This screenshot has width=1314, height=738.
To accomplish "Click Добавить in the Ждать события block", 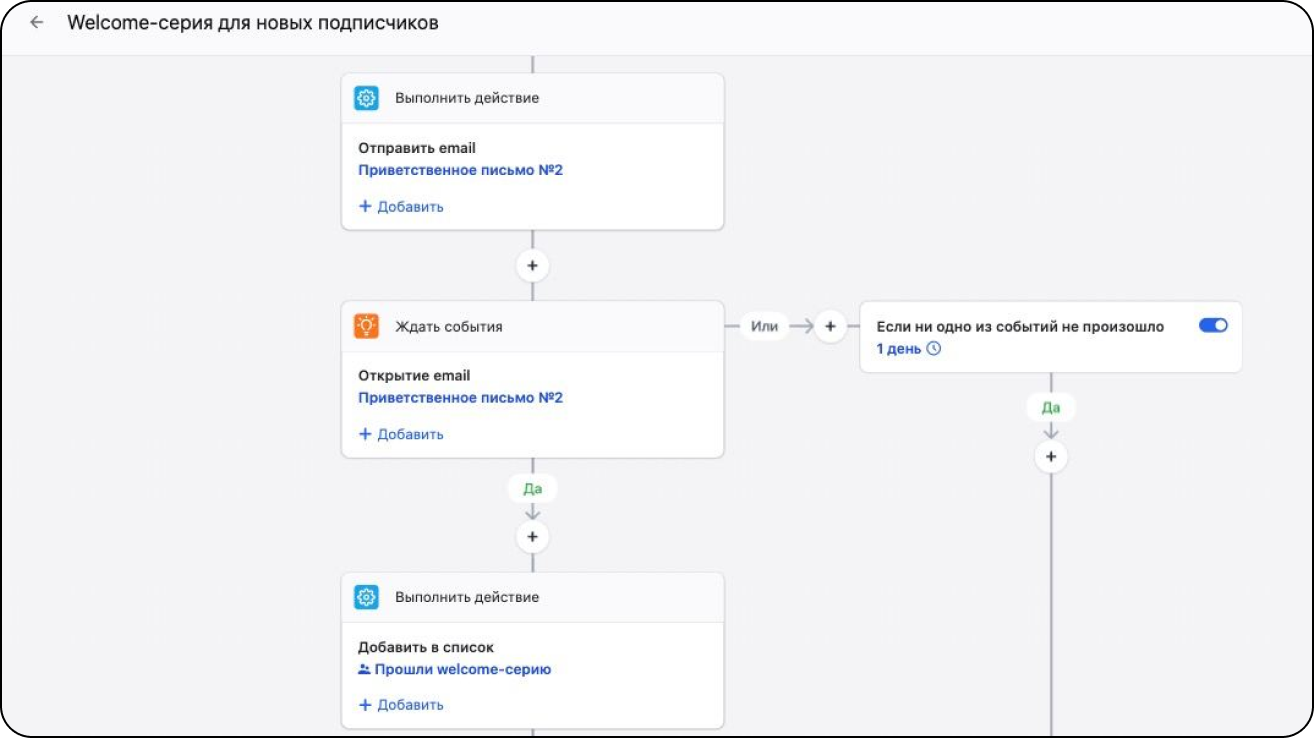I will pos(401,434).
